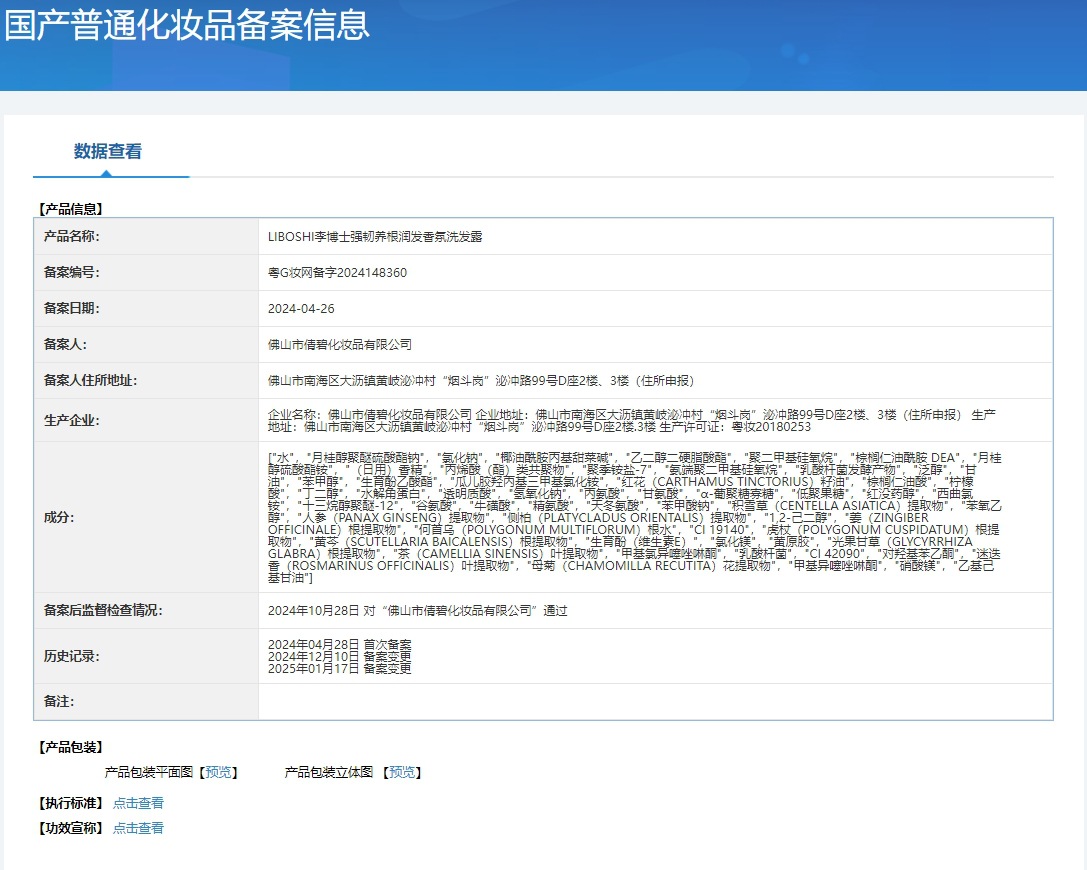Click the 备案人: row label
This screenshot has width=1087, height=870.
coord(65,345)
